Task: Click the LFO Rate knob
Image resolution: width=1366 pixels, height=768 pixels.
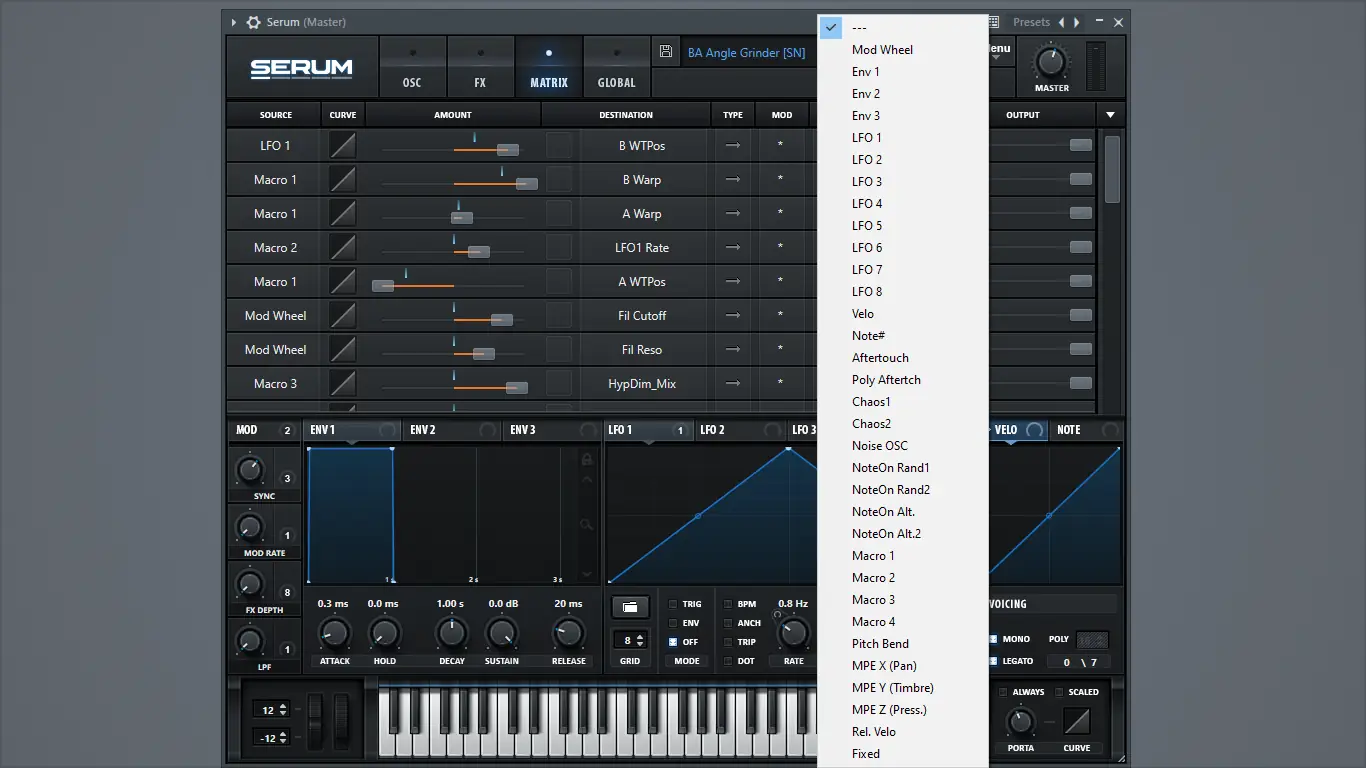Action: tap(793, 633)
